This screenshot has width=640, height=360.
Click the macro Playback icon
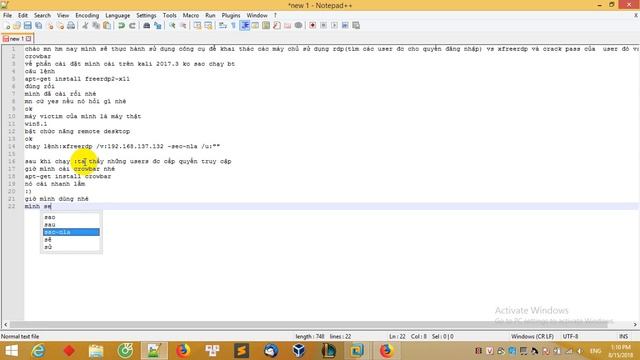point(334,26)
